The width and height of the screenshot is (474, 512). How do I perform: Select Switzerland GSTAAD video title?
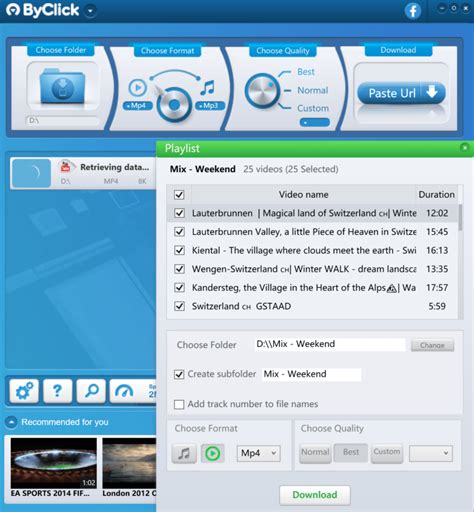pos(241,306)
